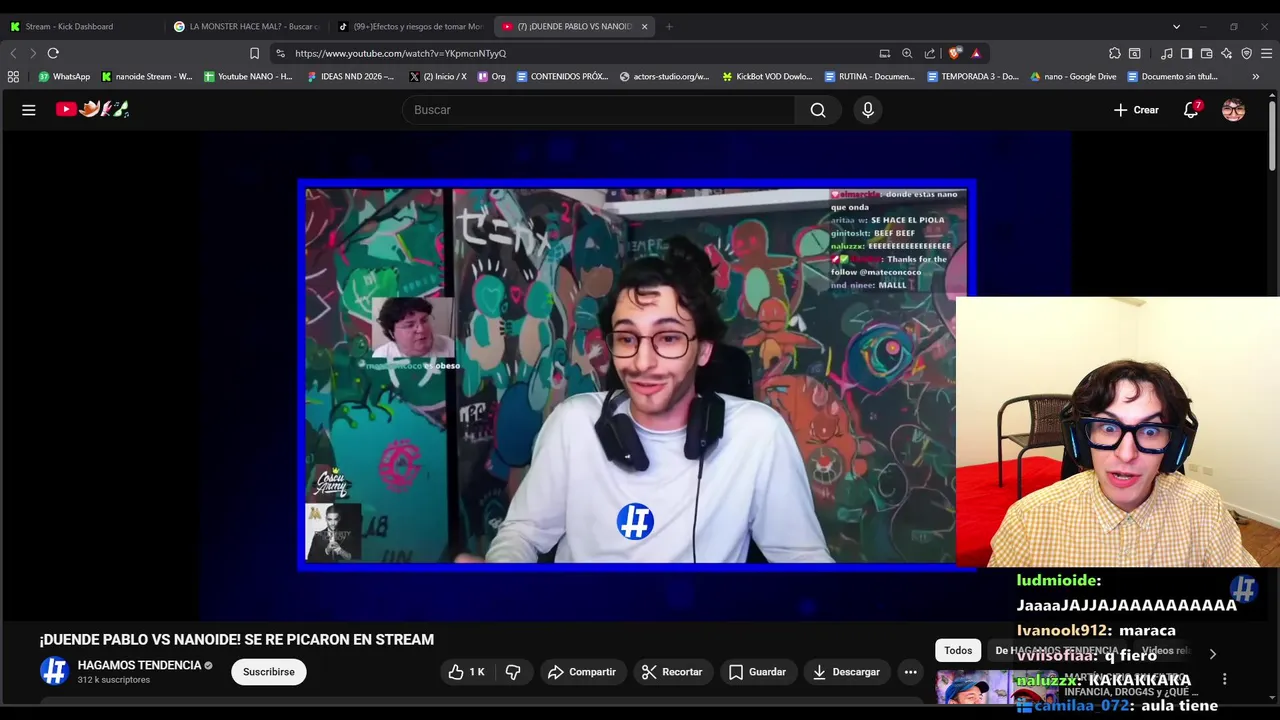Switch to the TikTok Efectos y riesgos tab
This screenshot has height=720, width=1280.
(410, 26)
